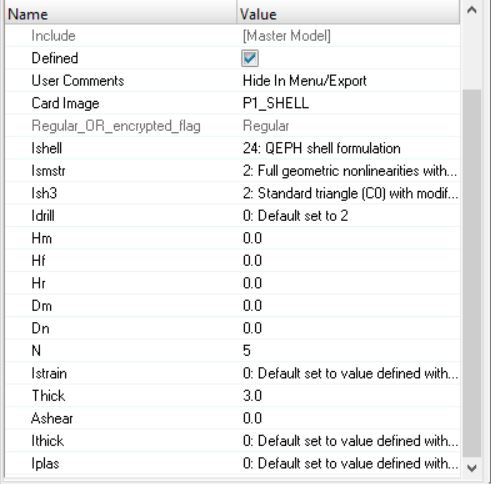Select the vertical scrollbar thumb

click(472, 274)
